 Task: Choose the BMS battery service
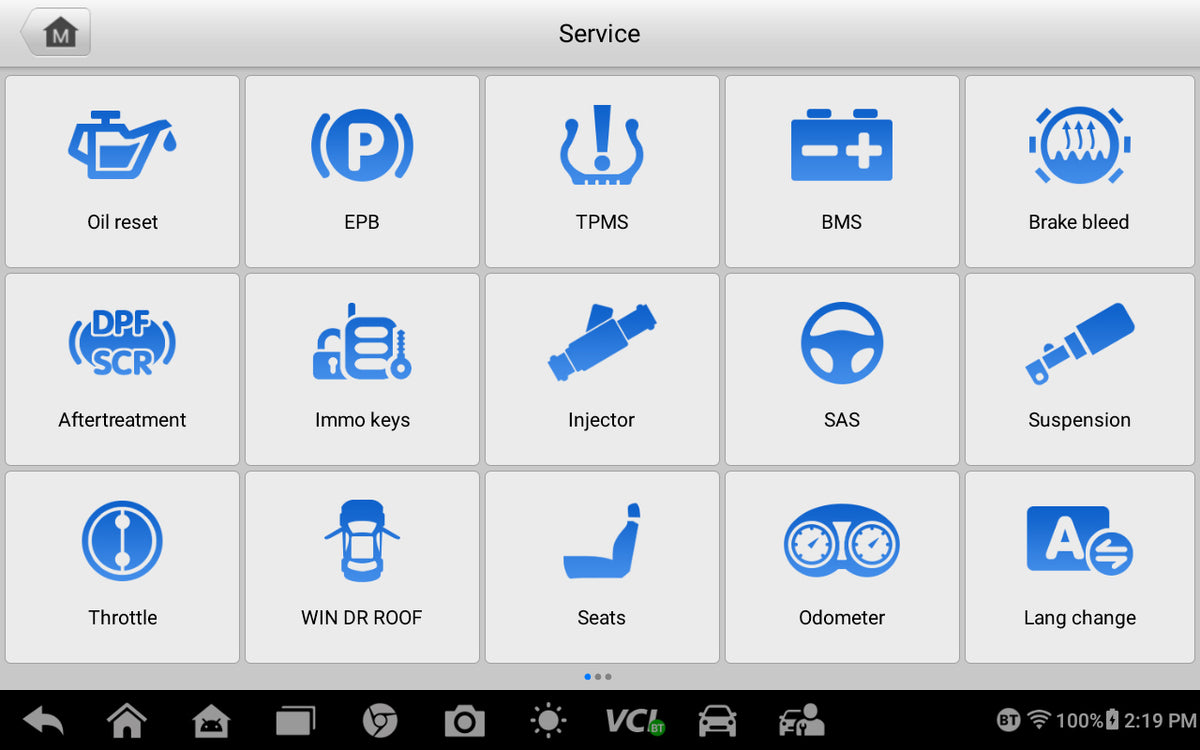point(842,172)
